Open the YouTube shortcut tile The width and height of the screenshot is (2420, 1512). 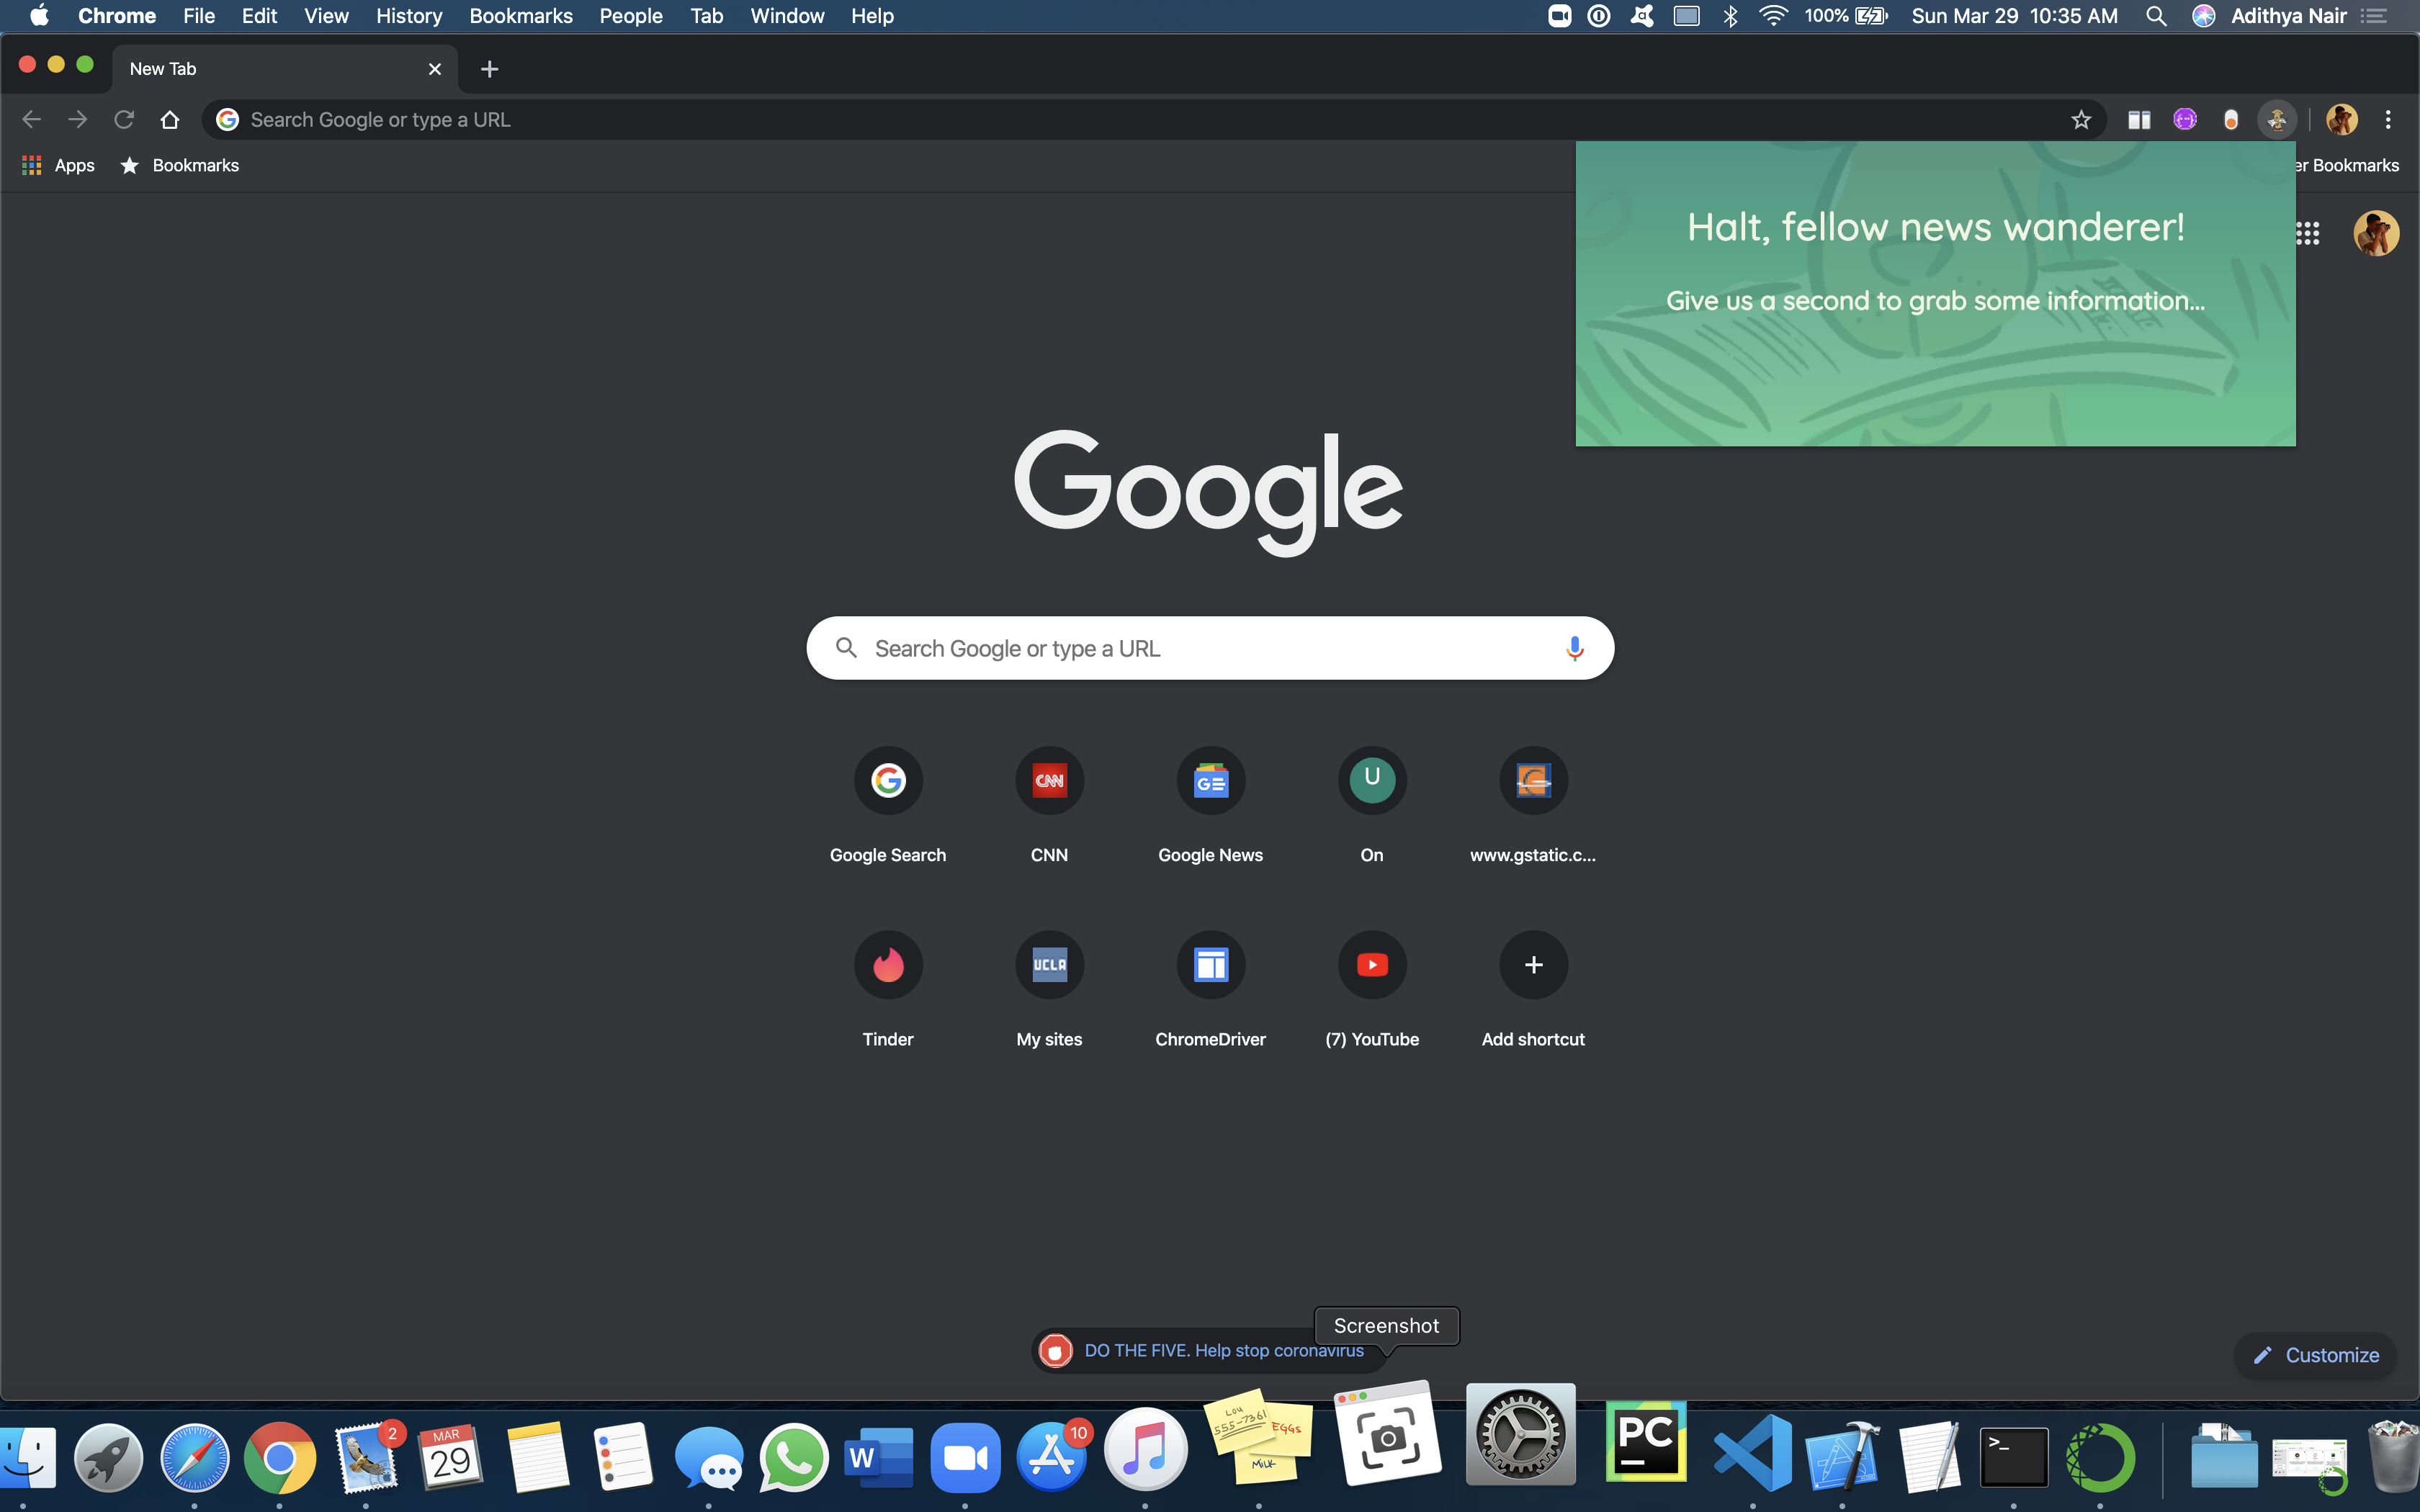1372,965
